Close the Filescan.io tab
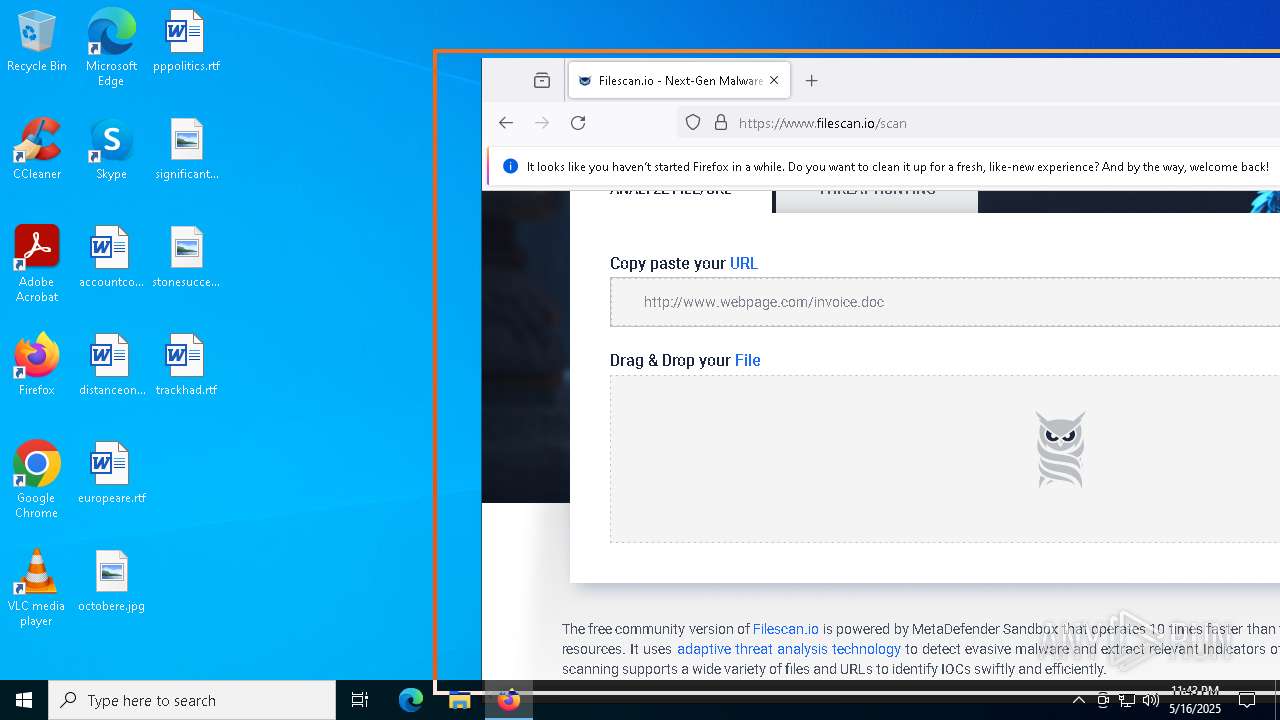 (774, 81)
